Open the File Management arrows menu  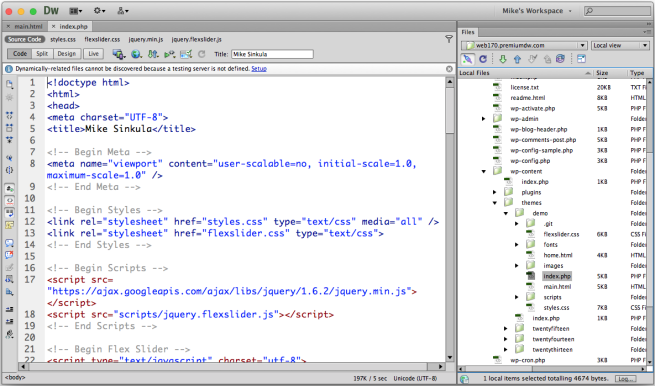click(x=153, y=54)
